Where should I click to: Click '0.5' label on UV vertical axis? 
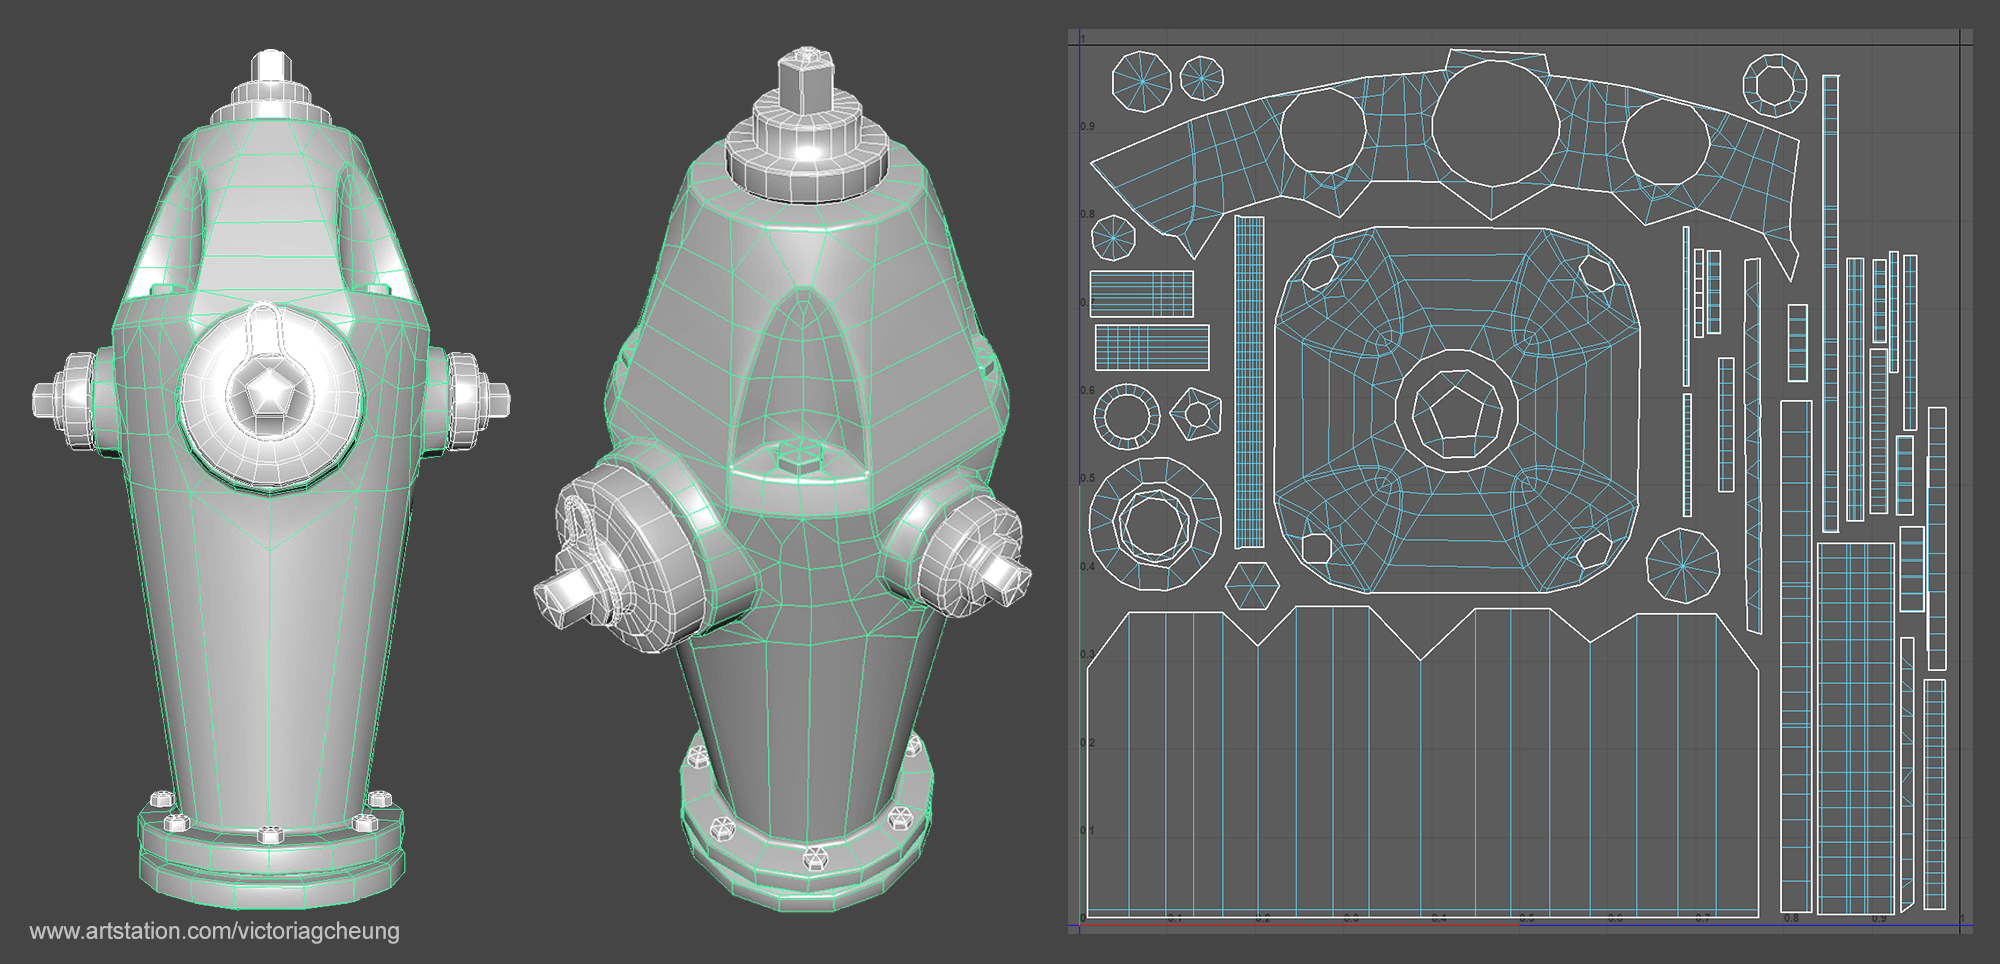click(x=1087, y=479)
